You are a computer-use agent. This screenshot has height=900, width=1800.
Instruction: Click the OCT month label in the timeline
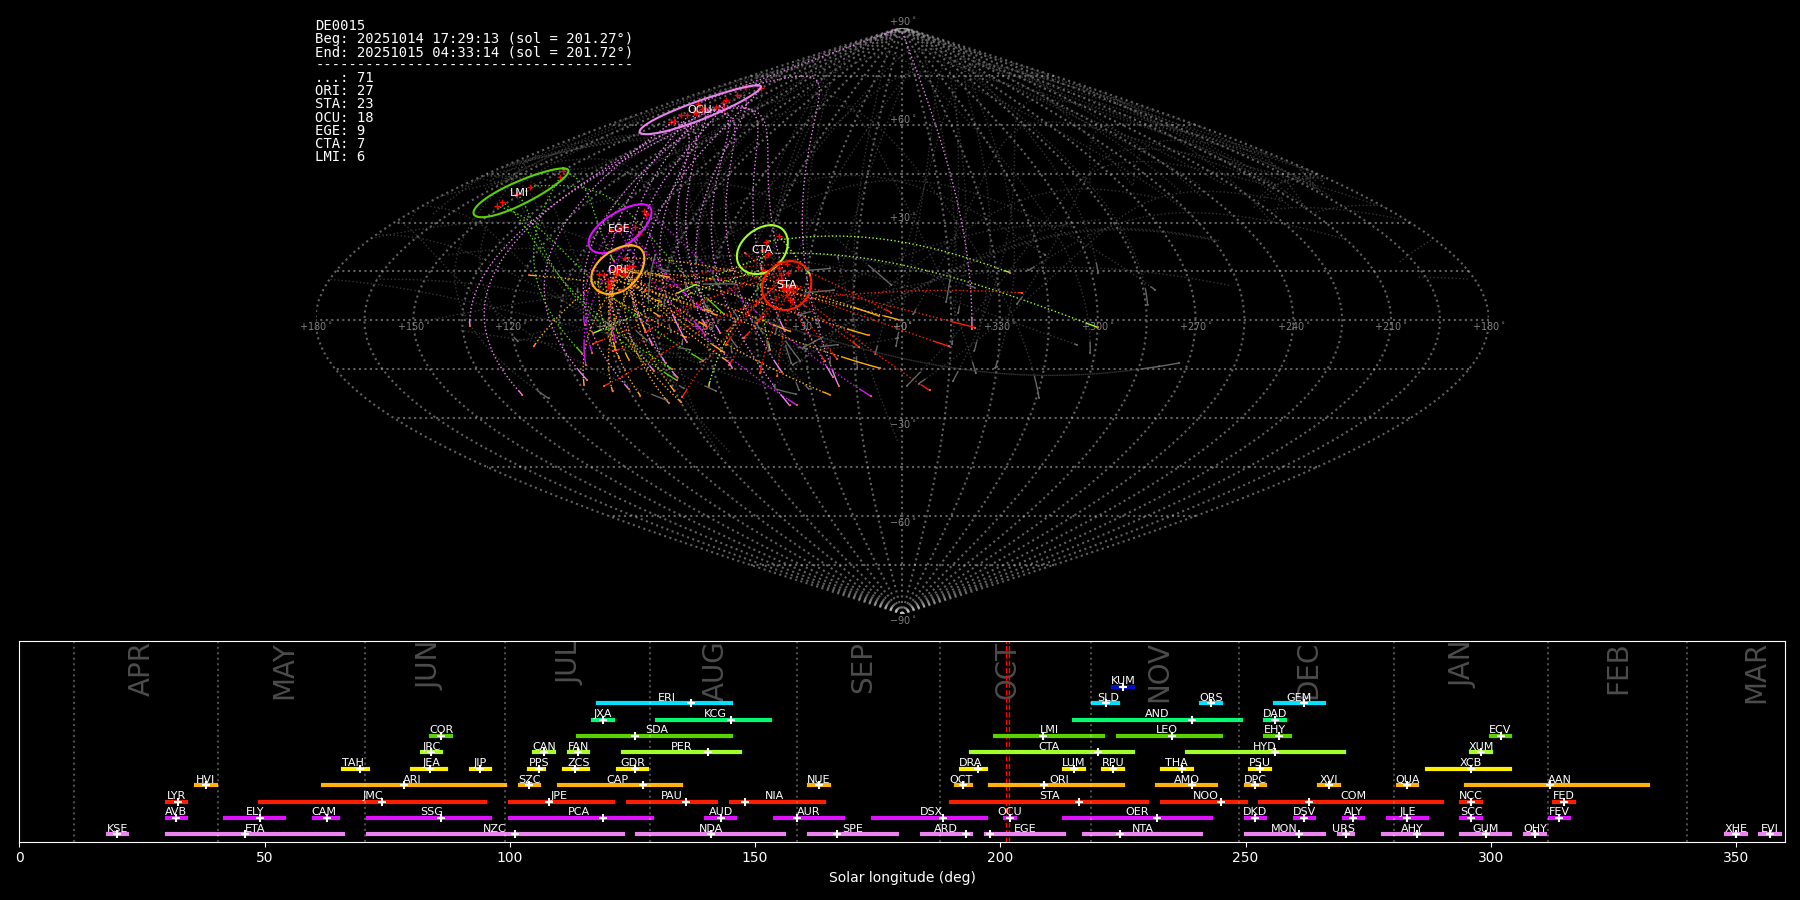(x=1006, y=671)
